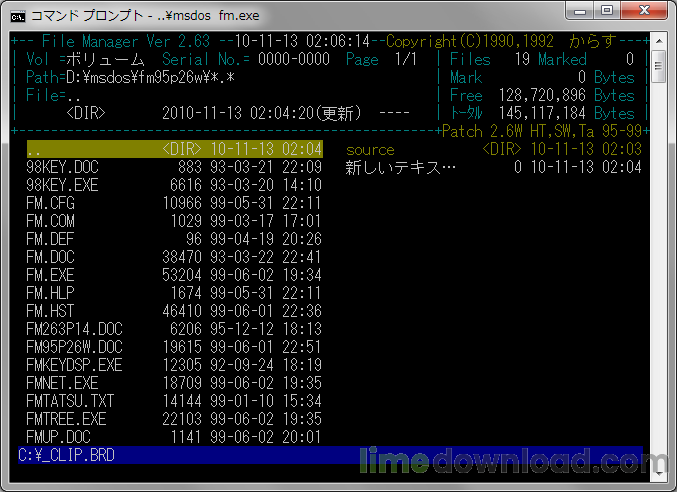The image size is (677, 492).
Task: Click the vertical scrollbar thumb
Action: (659, 66)
